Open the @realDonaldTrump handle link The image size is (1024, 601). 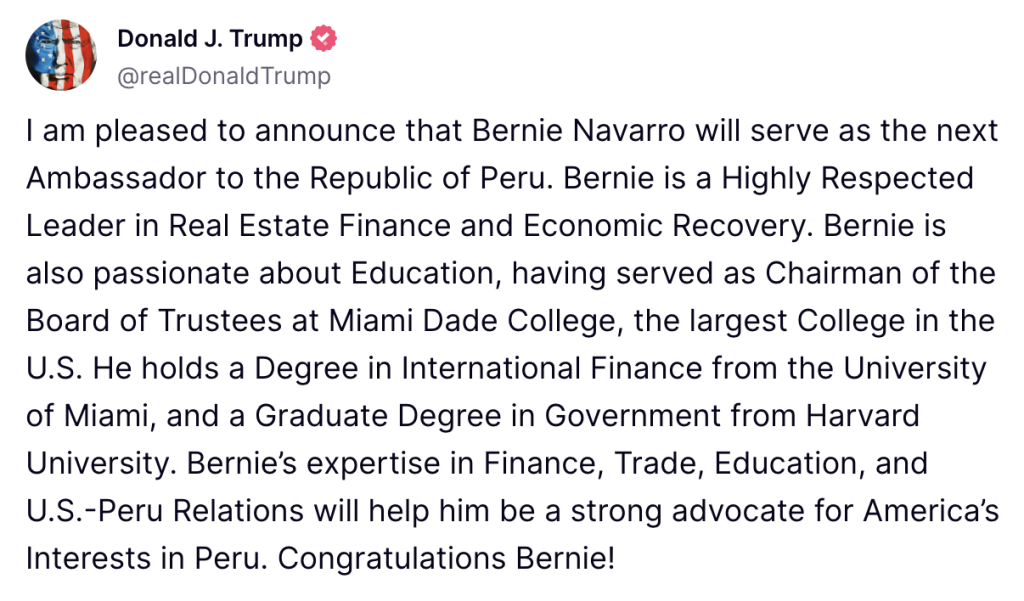pyautogui.click(x=224, y=76)
